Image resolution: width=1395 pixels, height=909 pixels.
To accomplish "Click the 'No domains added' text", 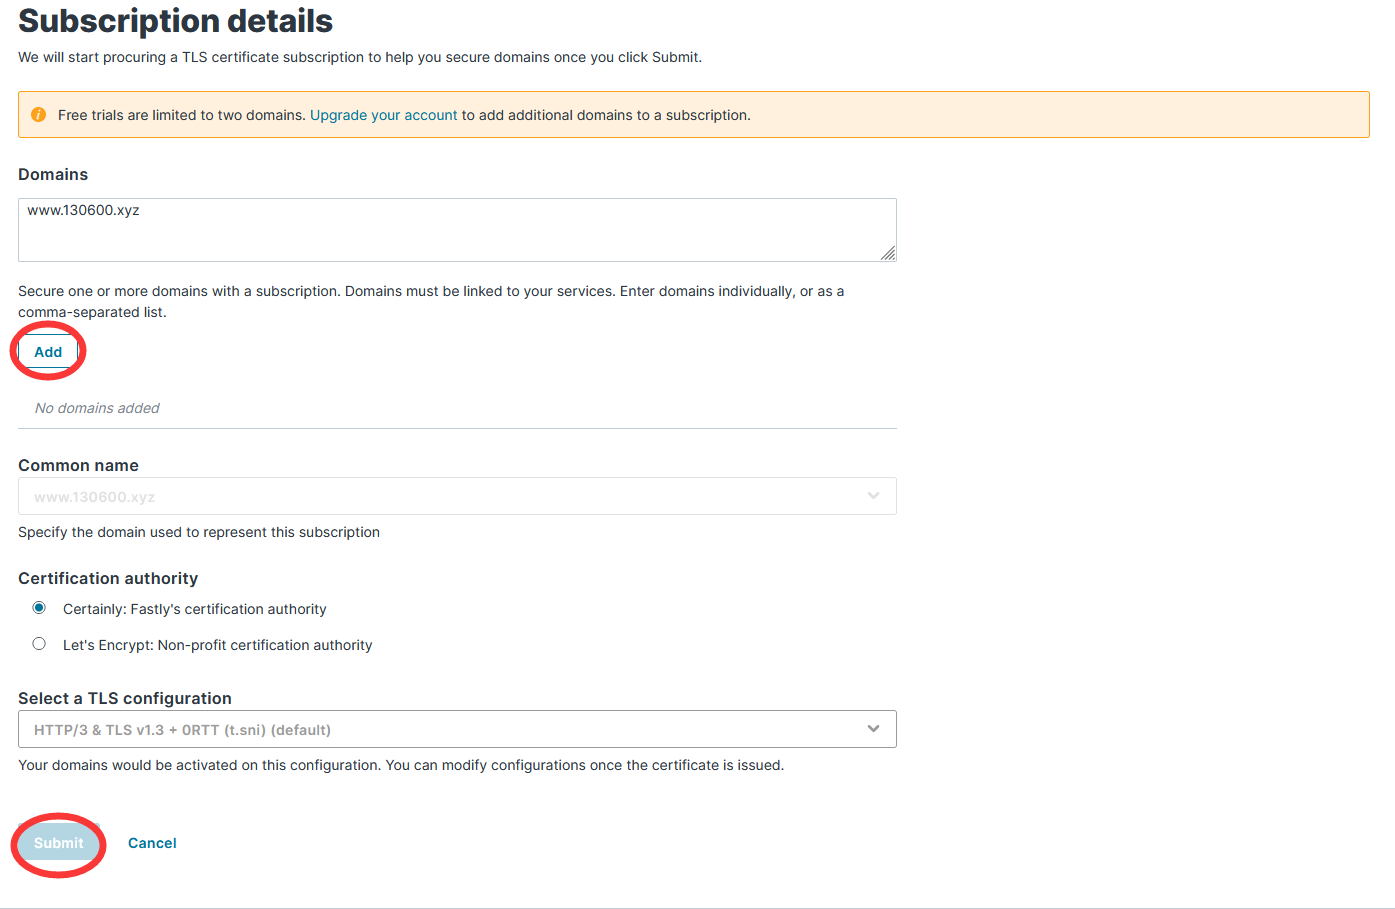I will [97, 408].
